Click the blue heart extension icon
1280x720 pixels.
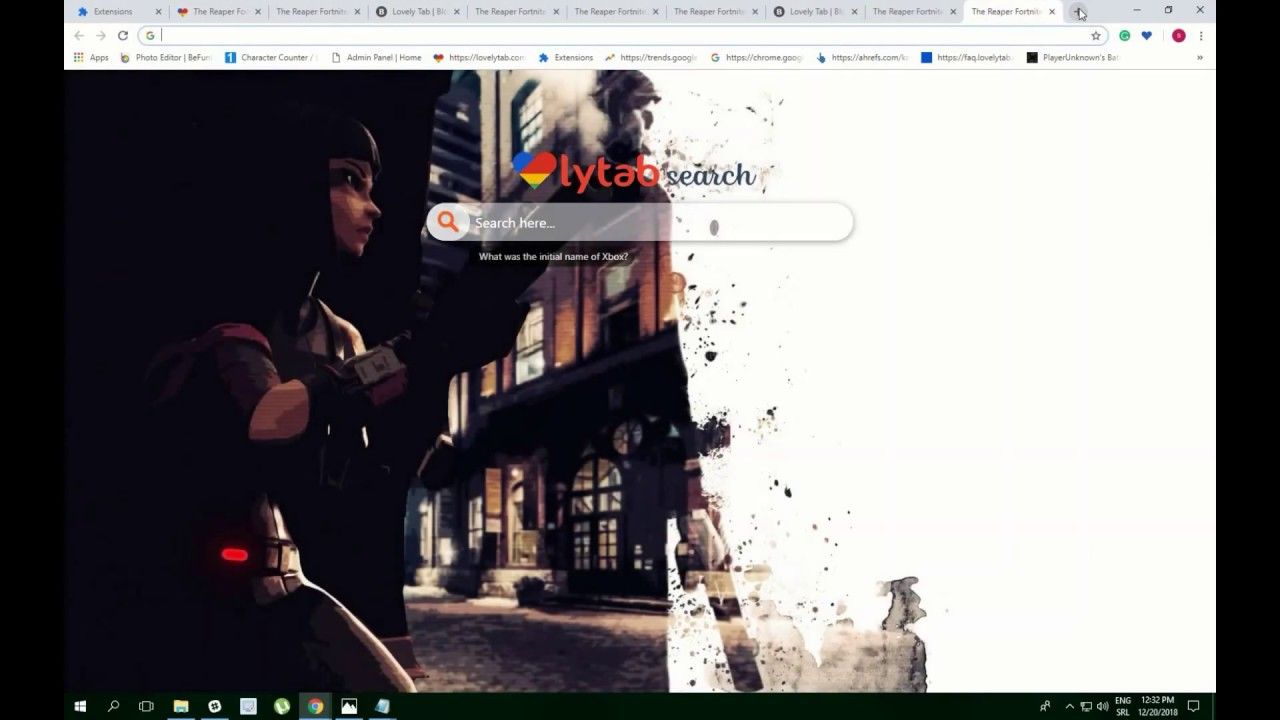click(1147, 36)
